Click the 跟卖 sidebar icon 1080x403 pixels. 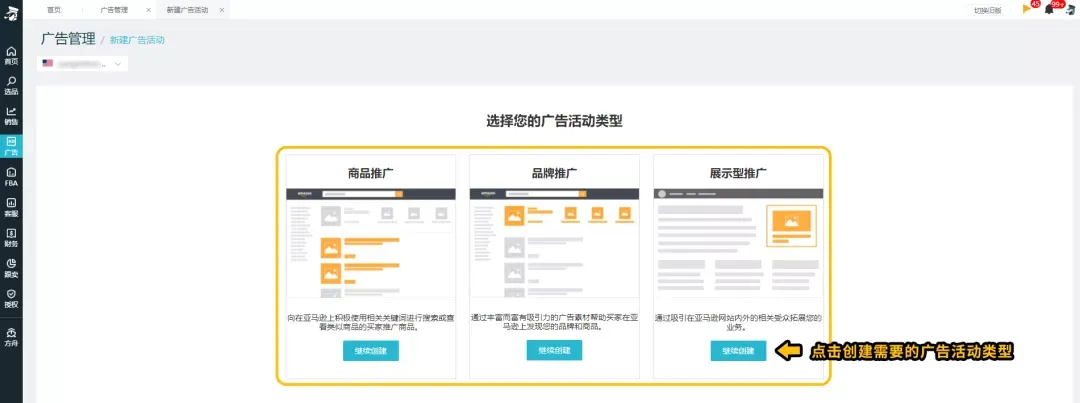click(x=11, y=267)
